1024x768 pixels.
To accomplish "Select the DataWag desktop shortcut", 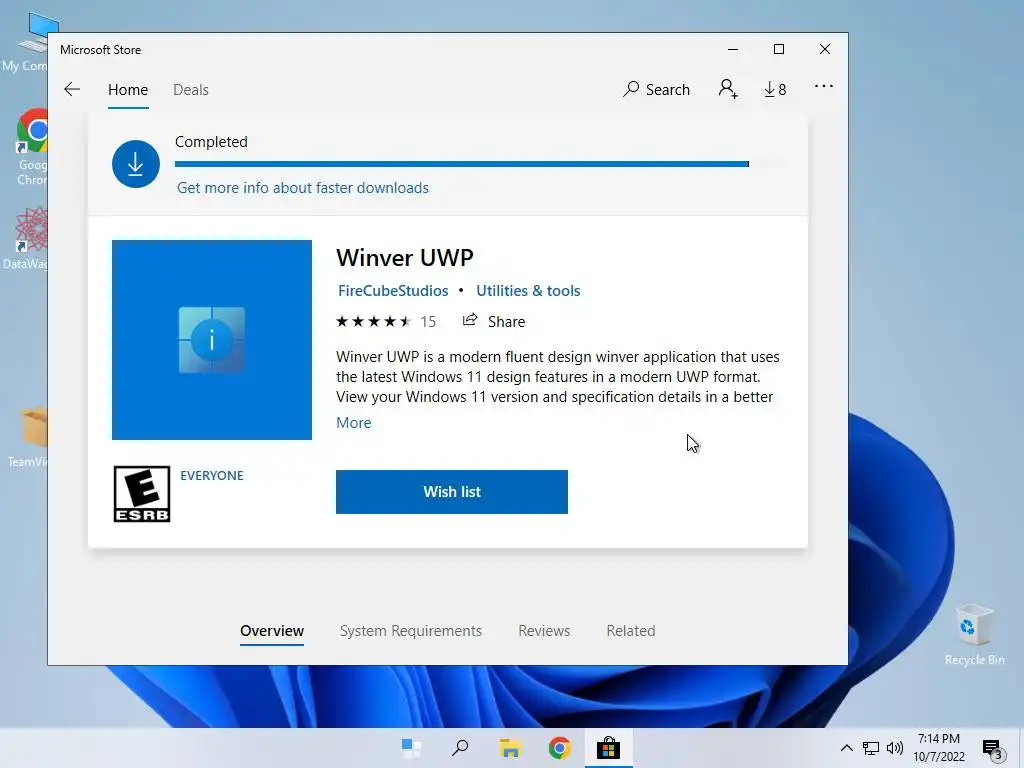I will (26, 238).
